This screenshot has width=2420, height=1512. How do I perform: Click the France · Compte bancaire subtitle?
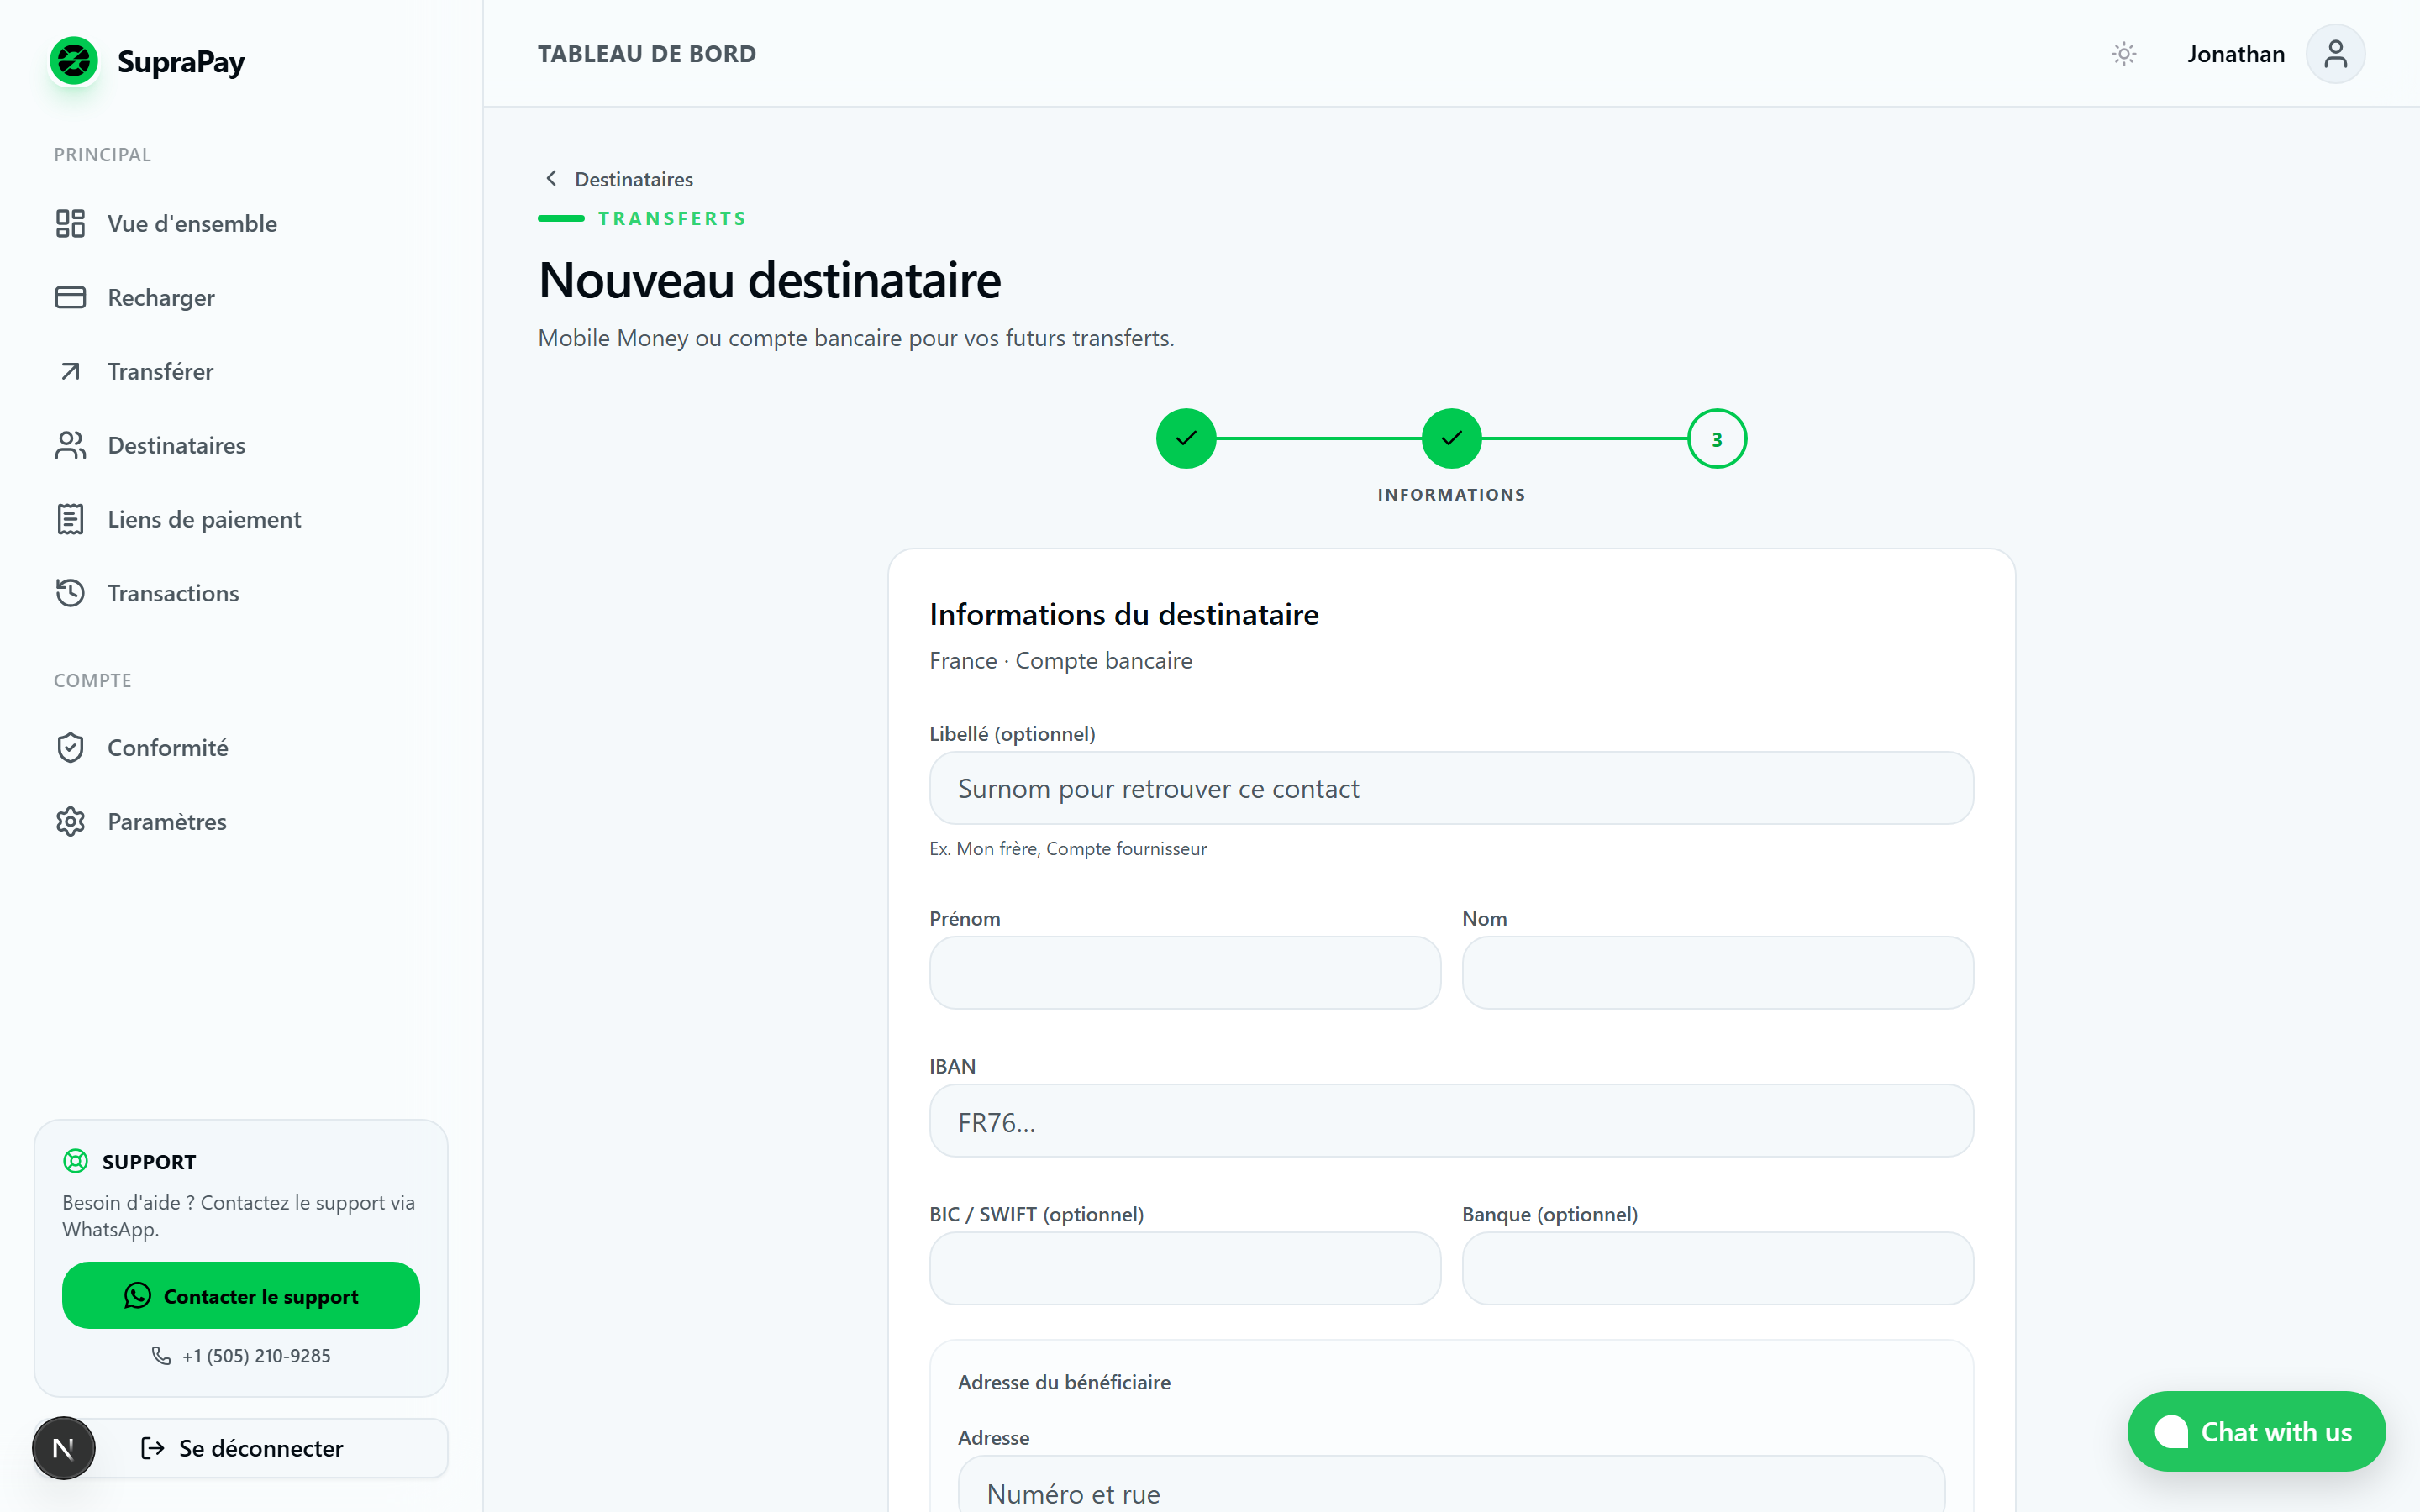(x=1060, y=660)
